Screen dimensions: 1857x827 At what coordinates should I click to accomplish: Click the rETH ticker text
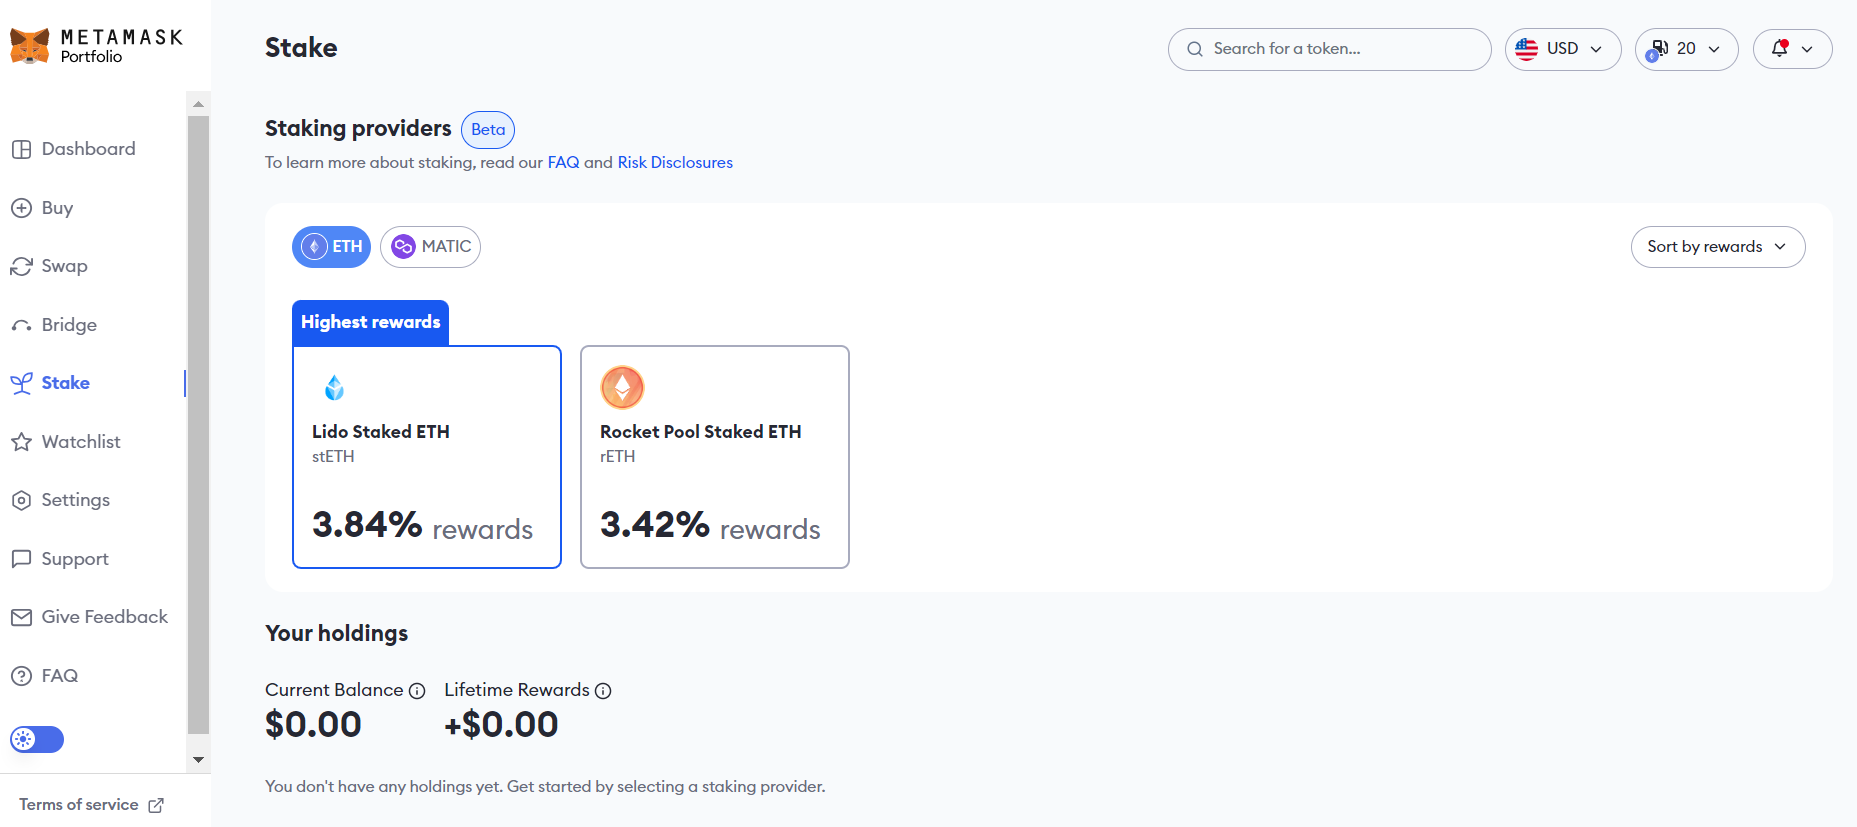(x=617, y=457)
